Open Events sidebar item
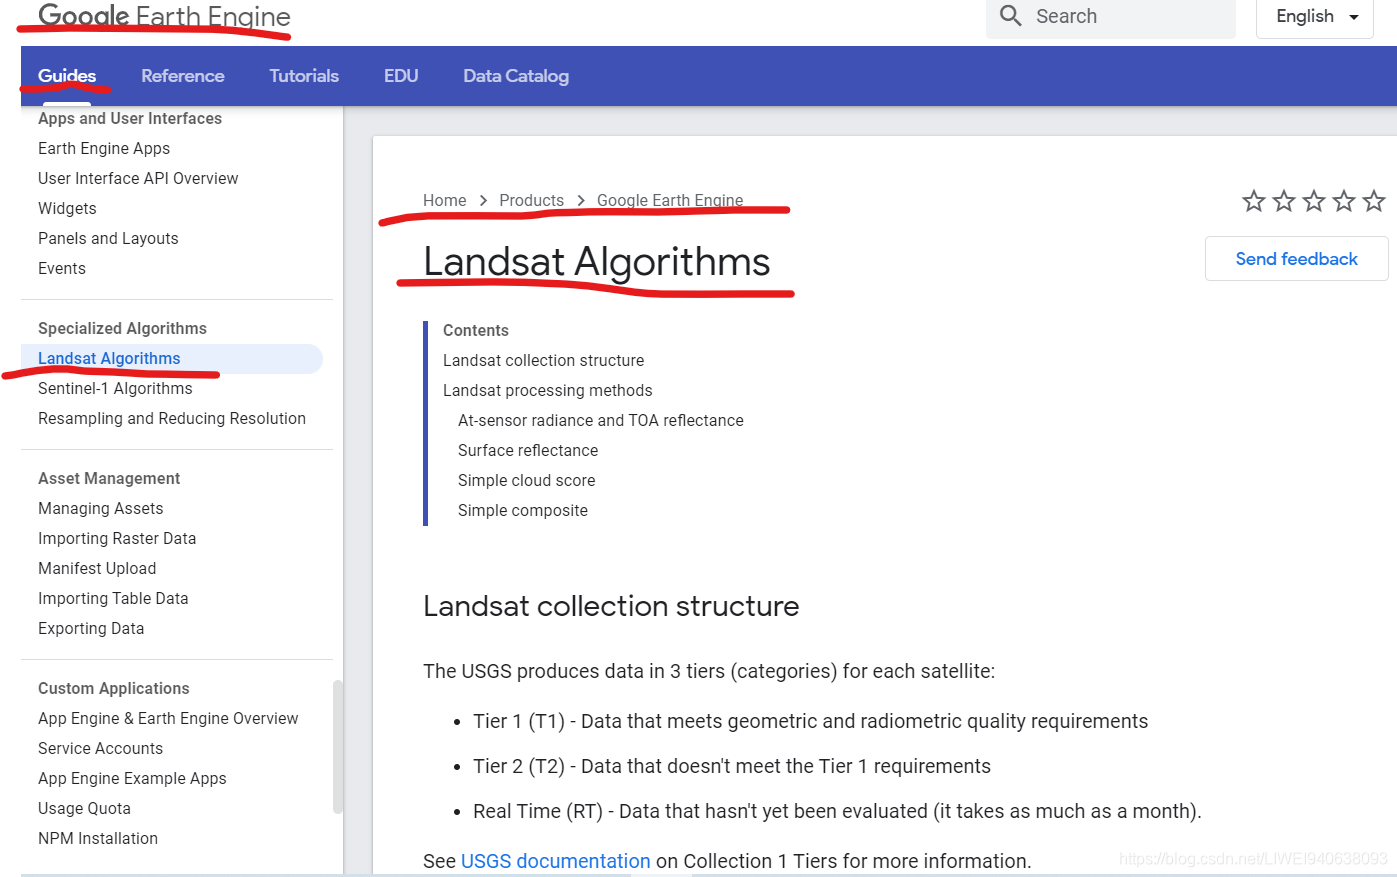This screenshot has height=877, width=1397. click(62, 268)
